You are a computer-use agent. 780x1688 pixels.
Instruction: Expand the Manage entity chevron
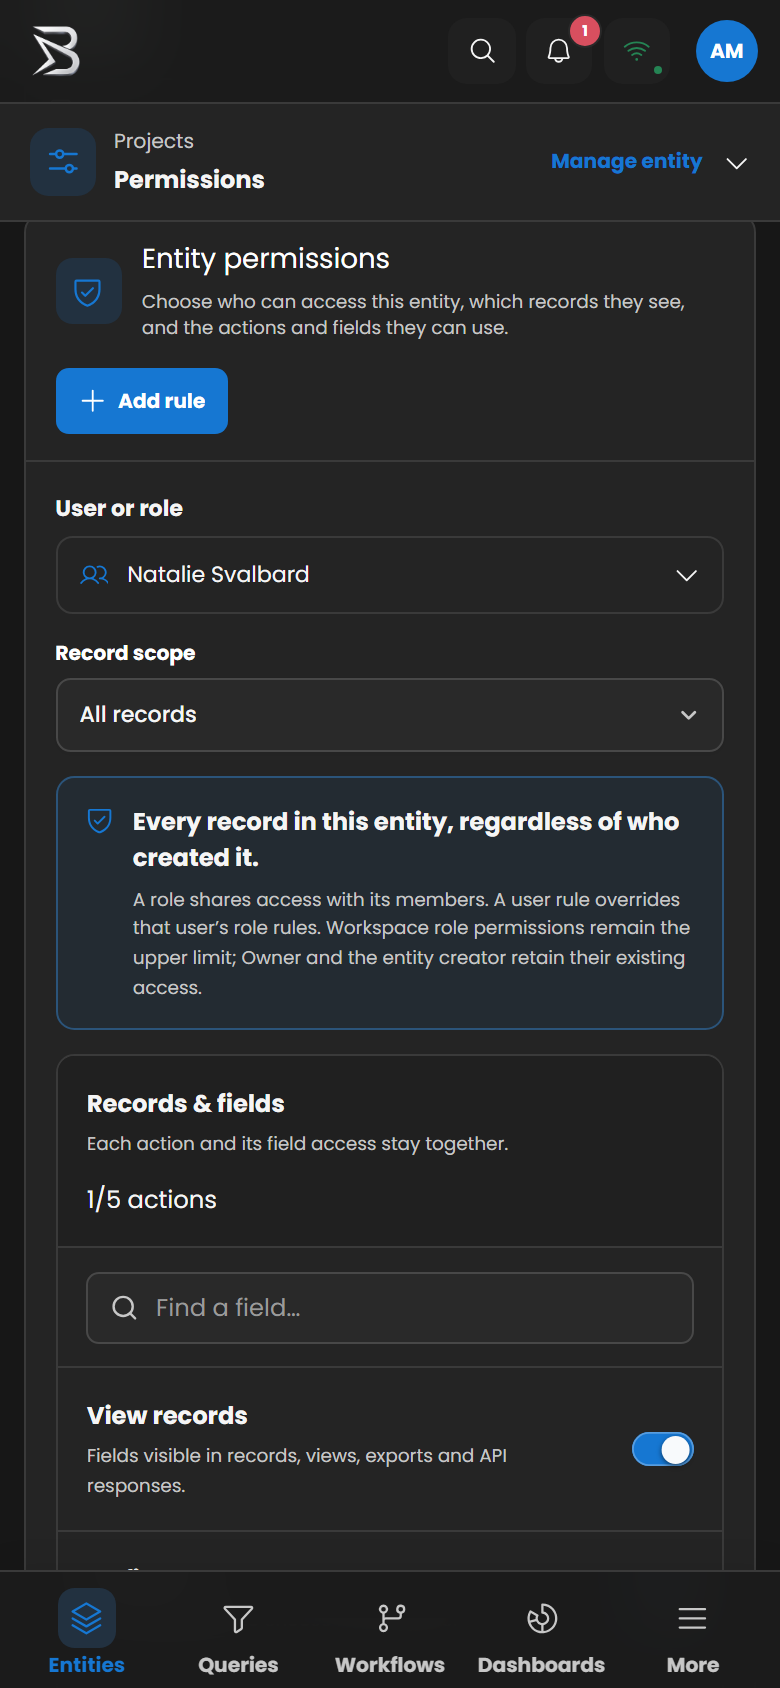(x=737, y=163)
